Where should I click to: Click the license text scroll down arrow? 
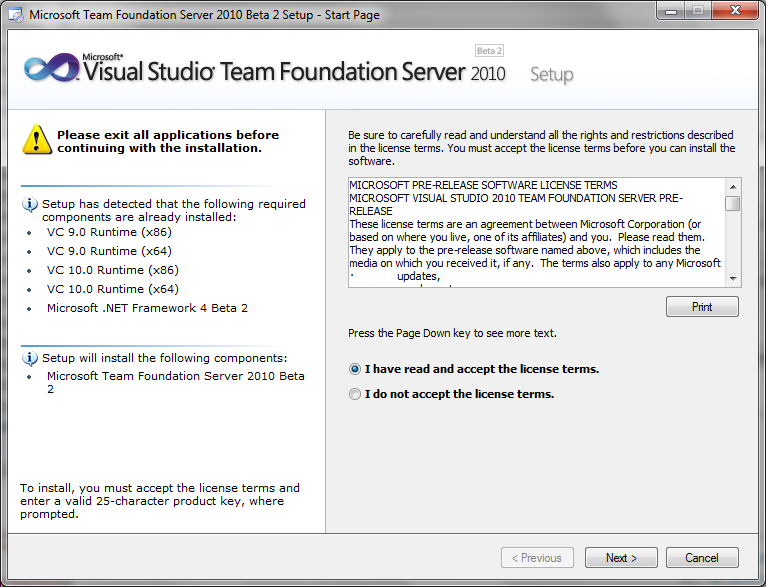click(x=733, y=278)
